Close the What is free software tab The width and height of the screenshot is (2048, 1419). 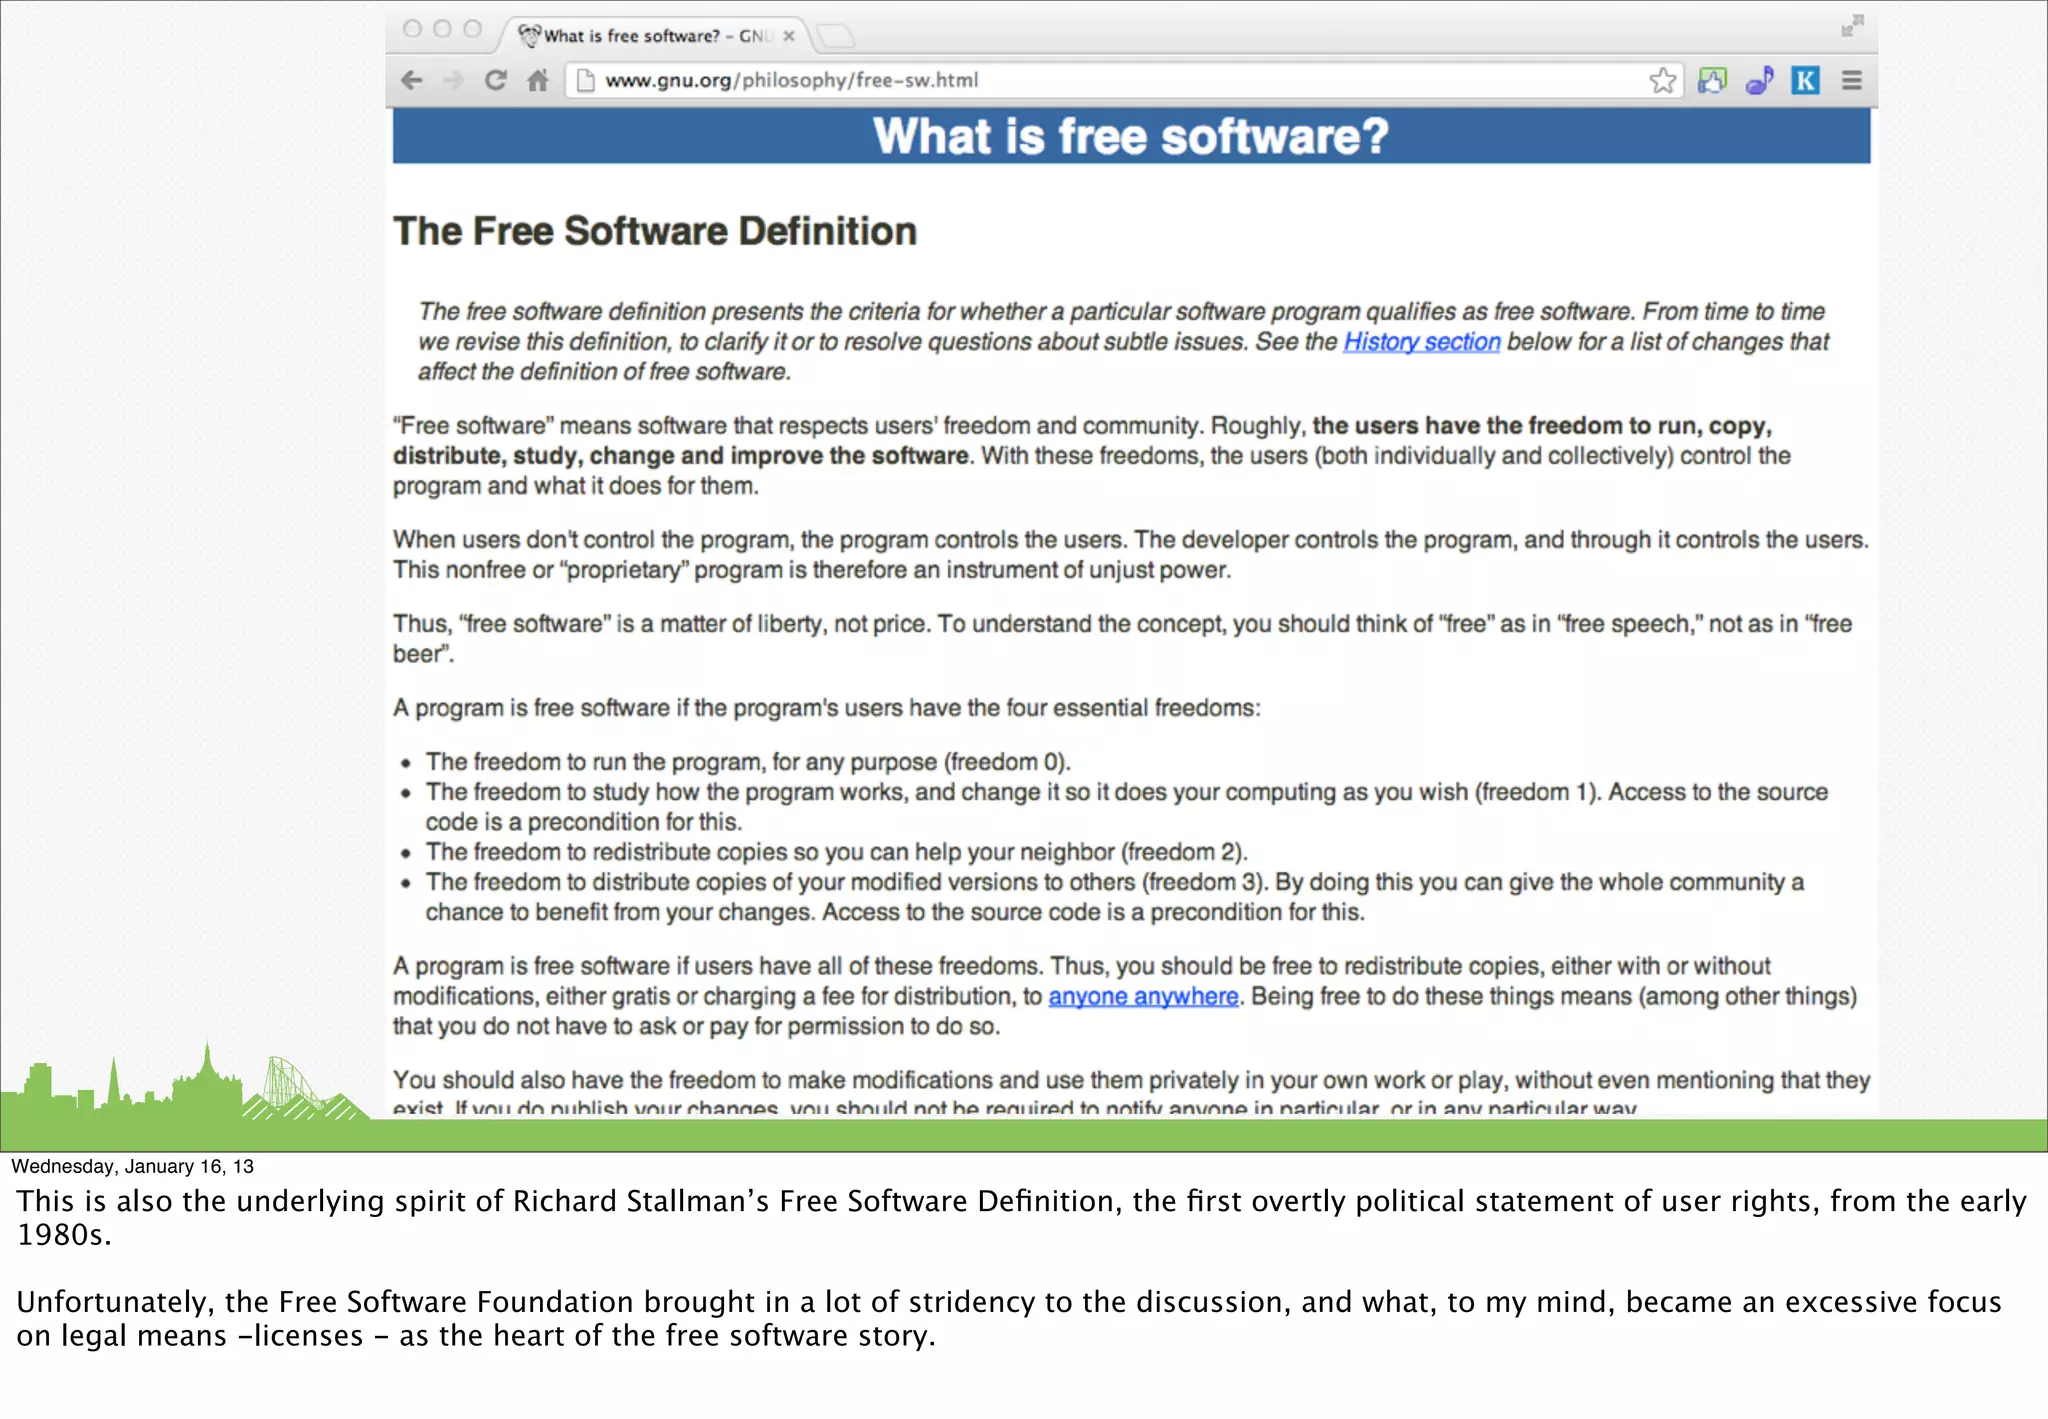(x=789, y=36)
